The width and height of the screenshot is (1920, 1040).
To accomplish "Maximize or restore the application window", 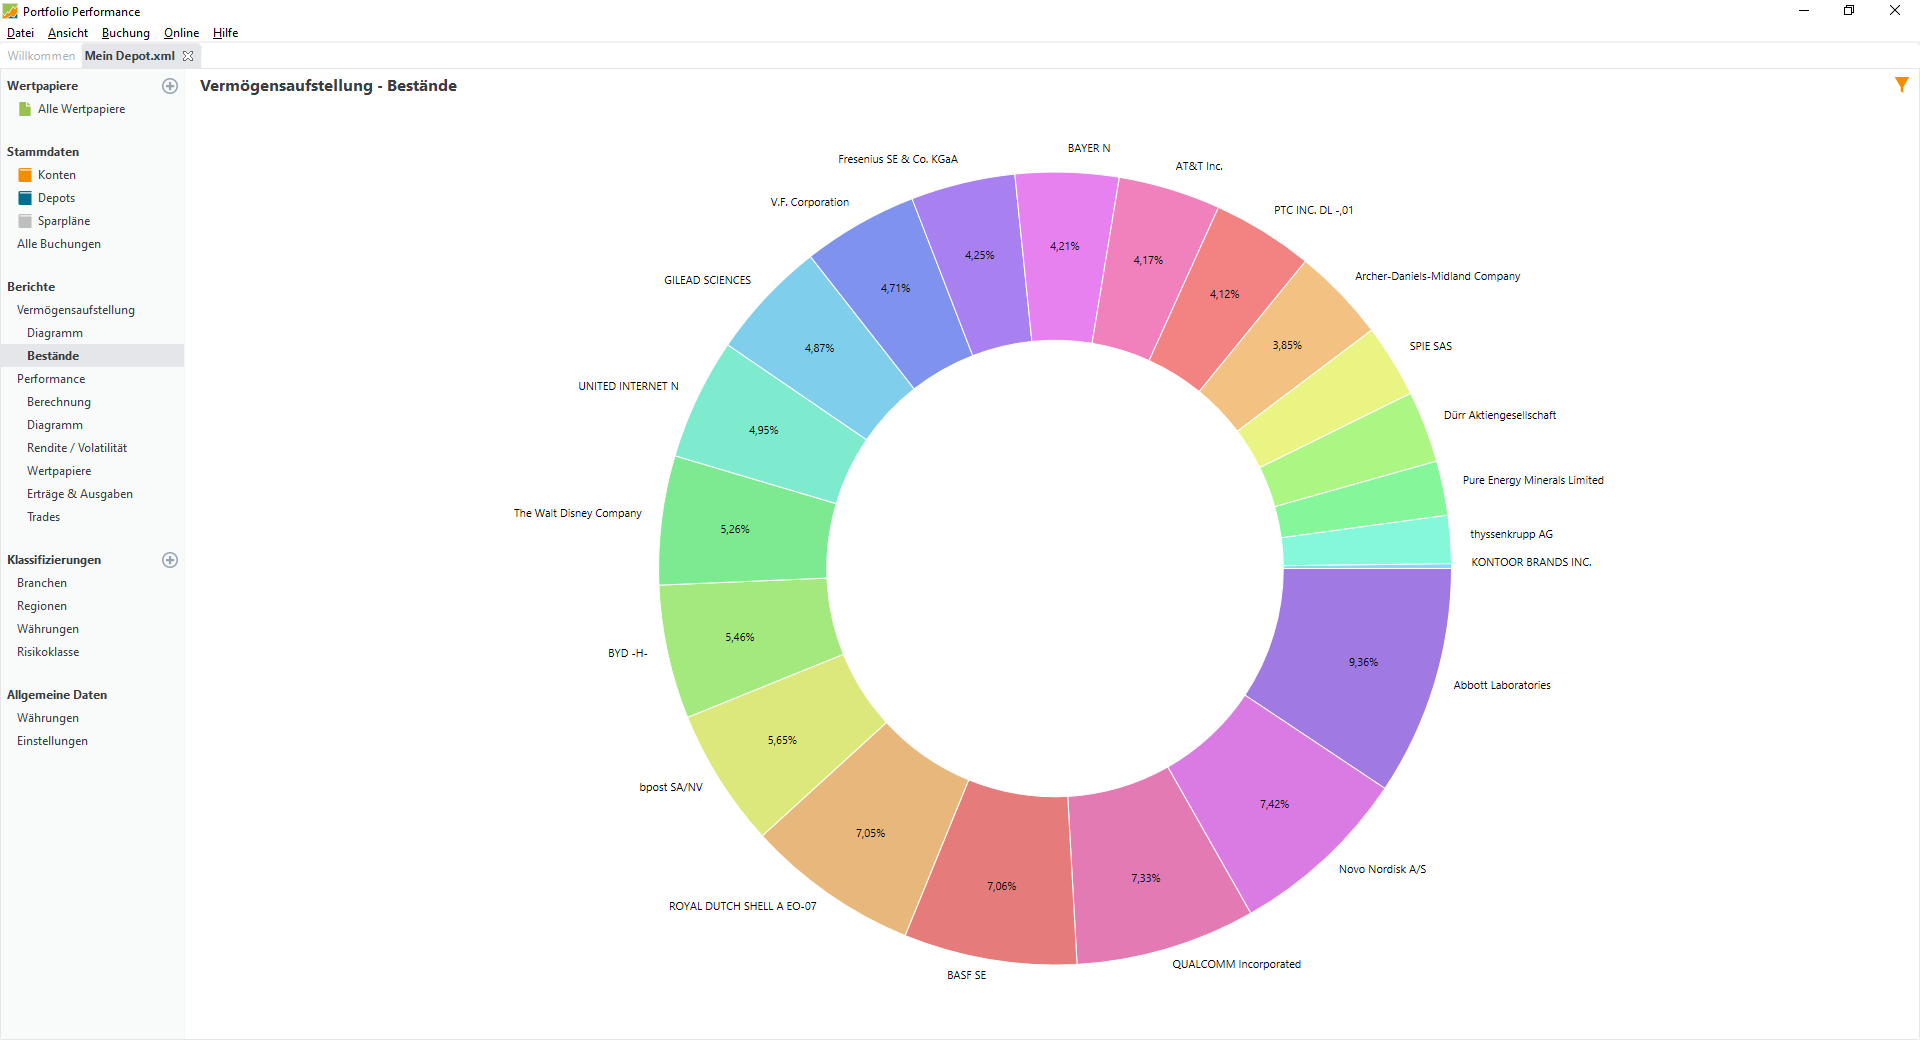I will coord(1849,11).
